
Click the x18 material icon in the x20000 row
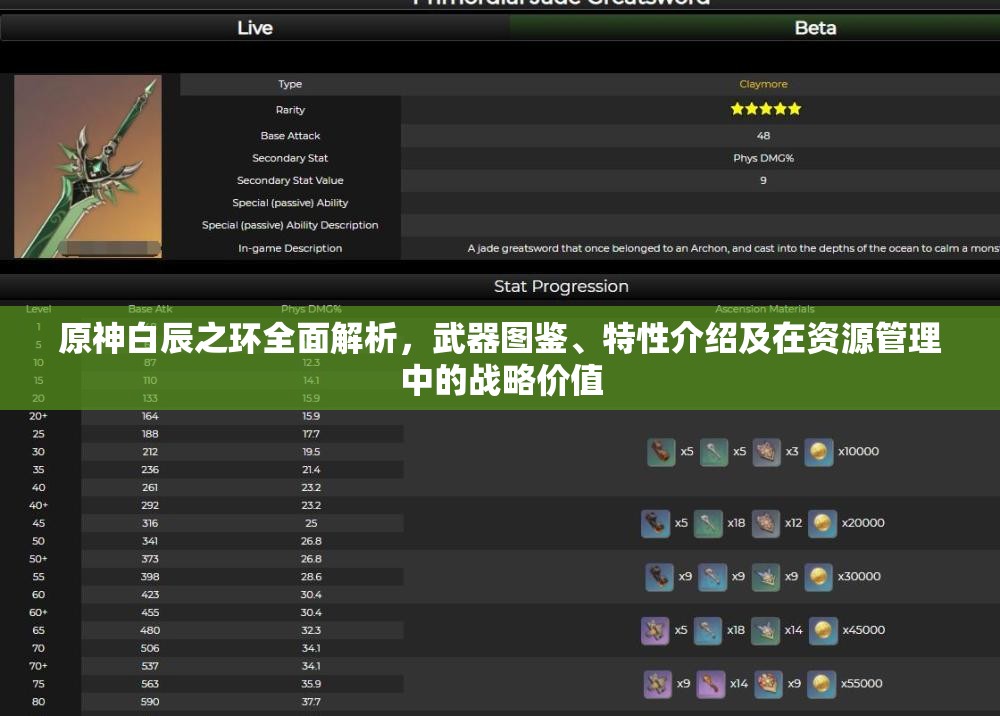tap(708, 523)
